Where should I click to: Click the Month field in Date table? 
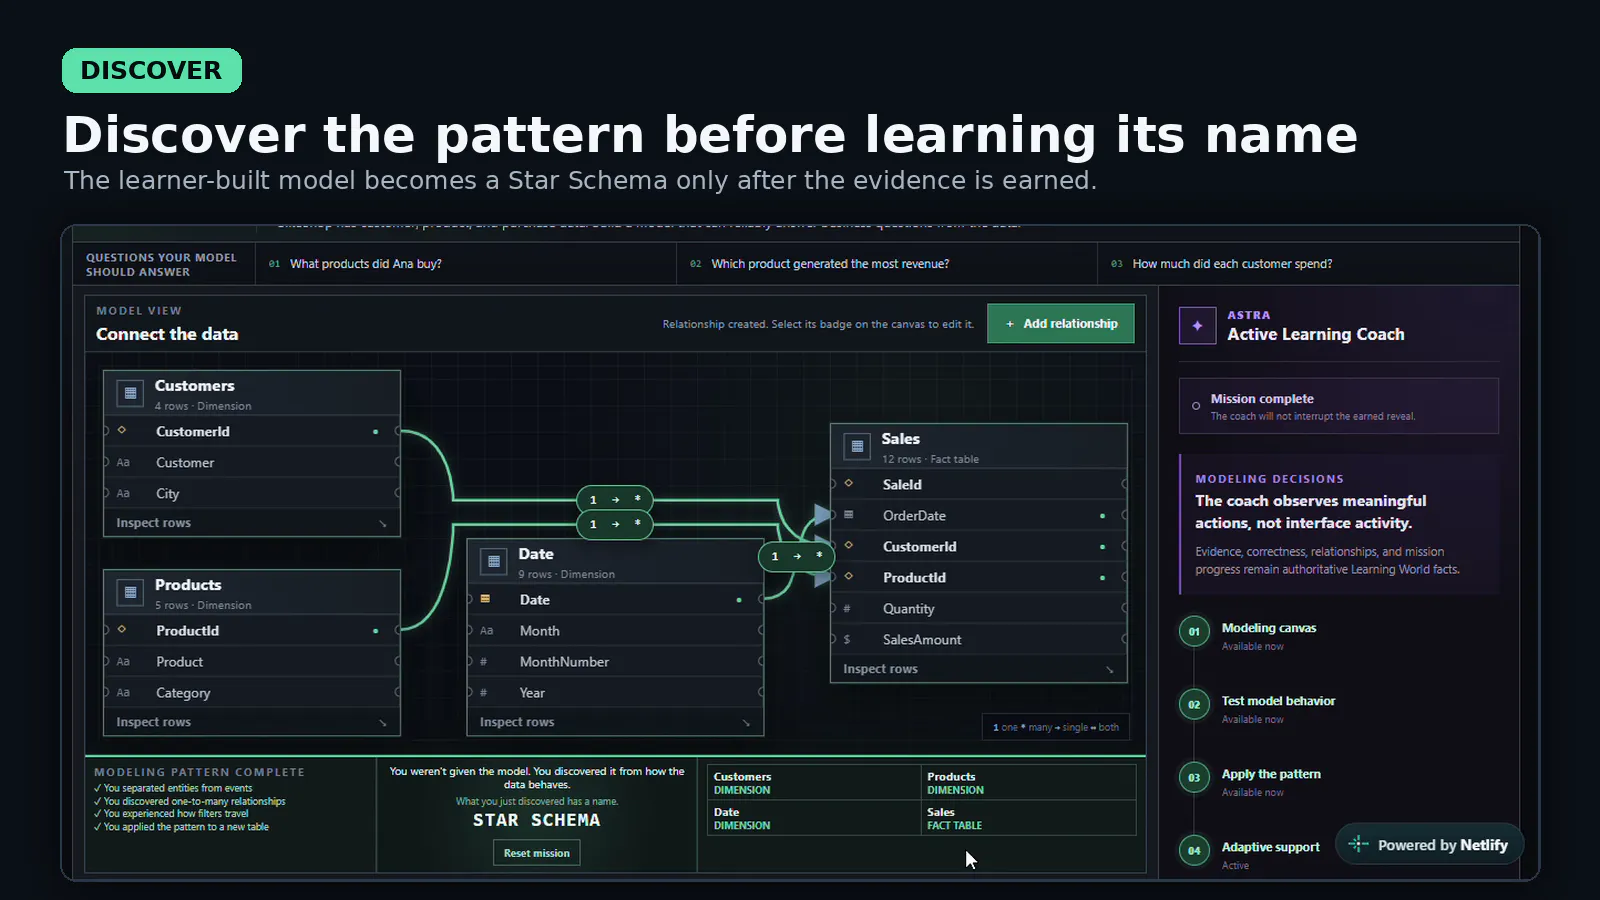(x=615, y=631)
